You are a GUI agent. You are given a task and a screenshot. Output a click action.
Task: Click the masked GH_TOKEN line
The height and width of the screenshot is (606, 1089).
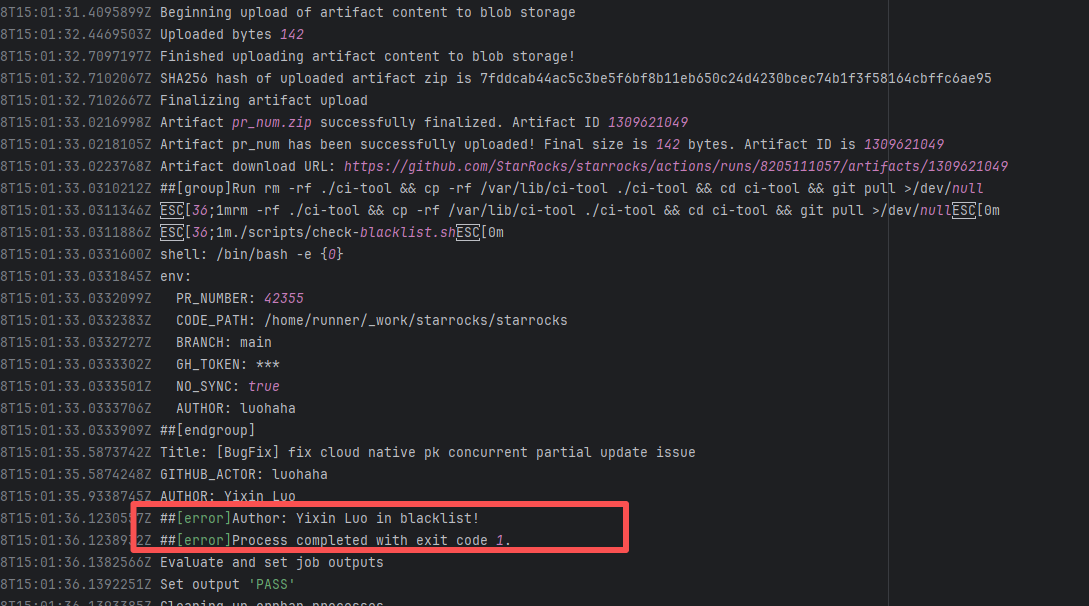[227, 364]
